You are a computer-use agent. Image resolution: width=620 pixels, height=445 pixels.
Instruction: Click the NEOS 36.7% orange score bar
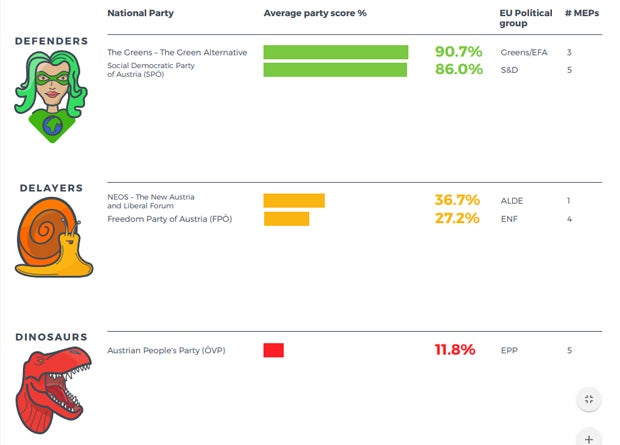coord(294,201)
